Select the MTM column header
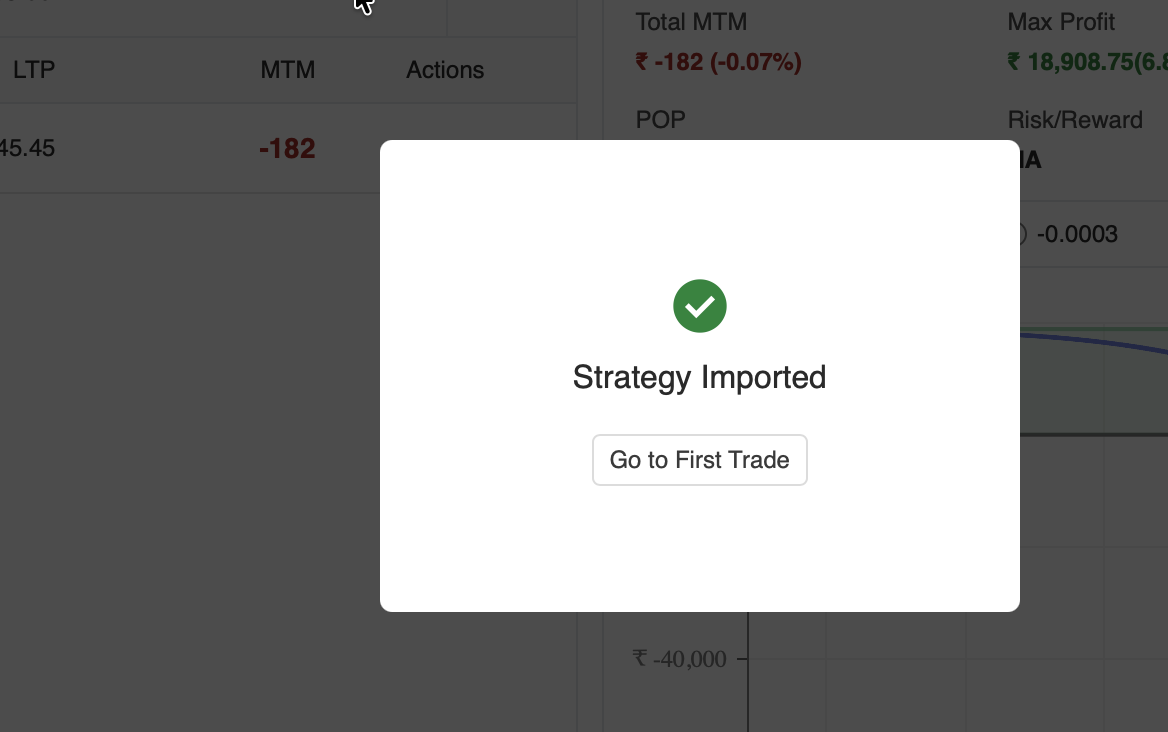 288,70
